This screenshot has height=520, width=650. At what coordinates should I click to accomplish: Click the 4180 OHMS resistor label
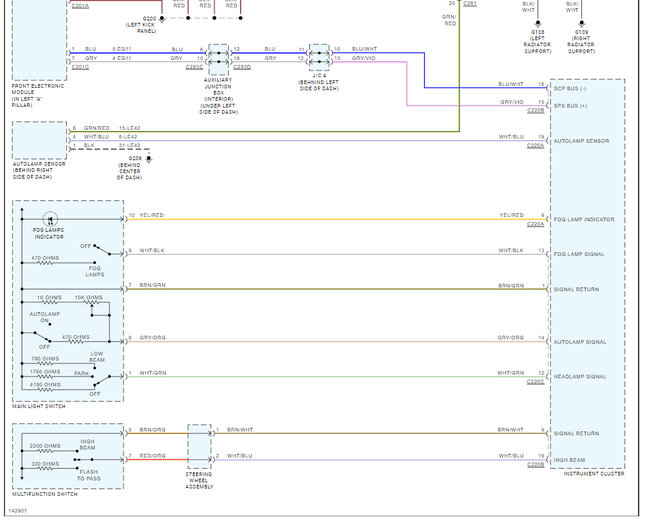45,385
